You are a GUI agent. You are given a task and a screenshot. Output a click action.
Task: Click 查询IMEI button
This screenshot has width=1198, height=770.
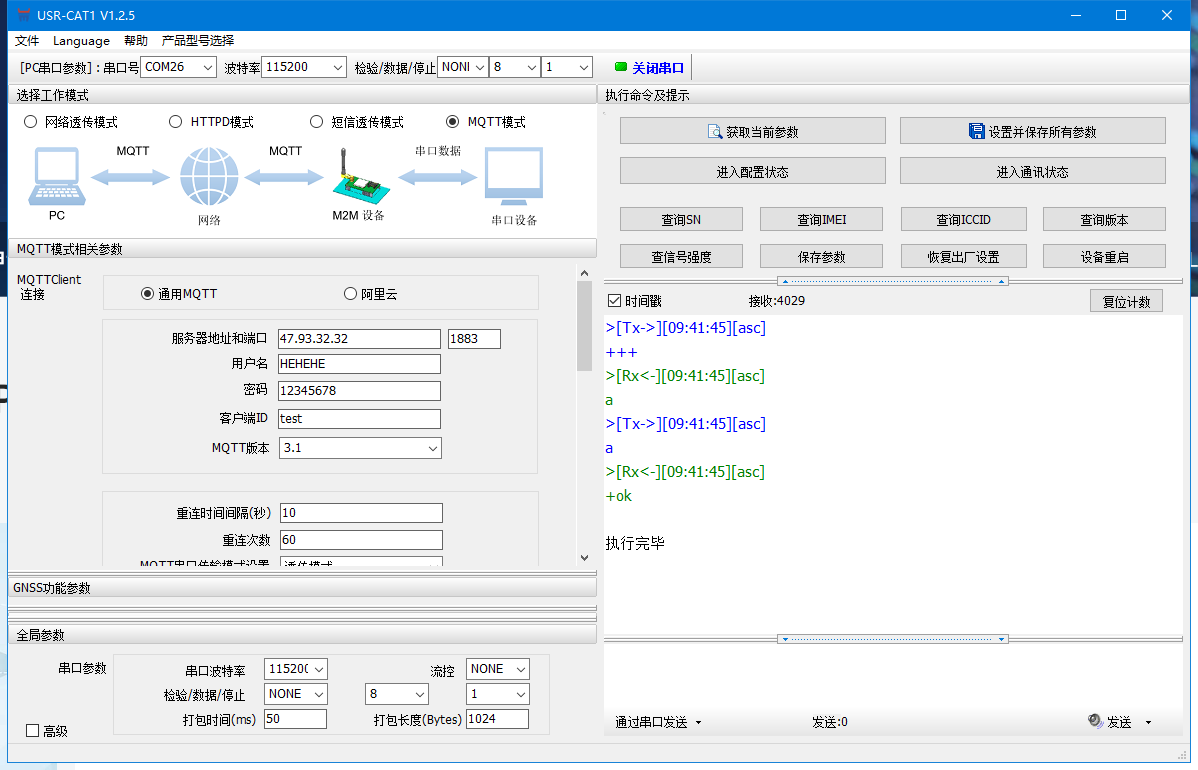point(821,219)
